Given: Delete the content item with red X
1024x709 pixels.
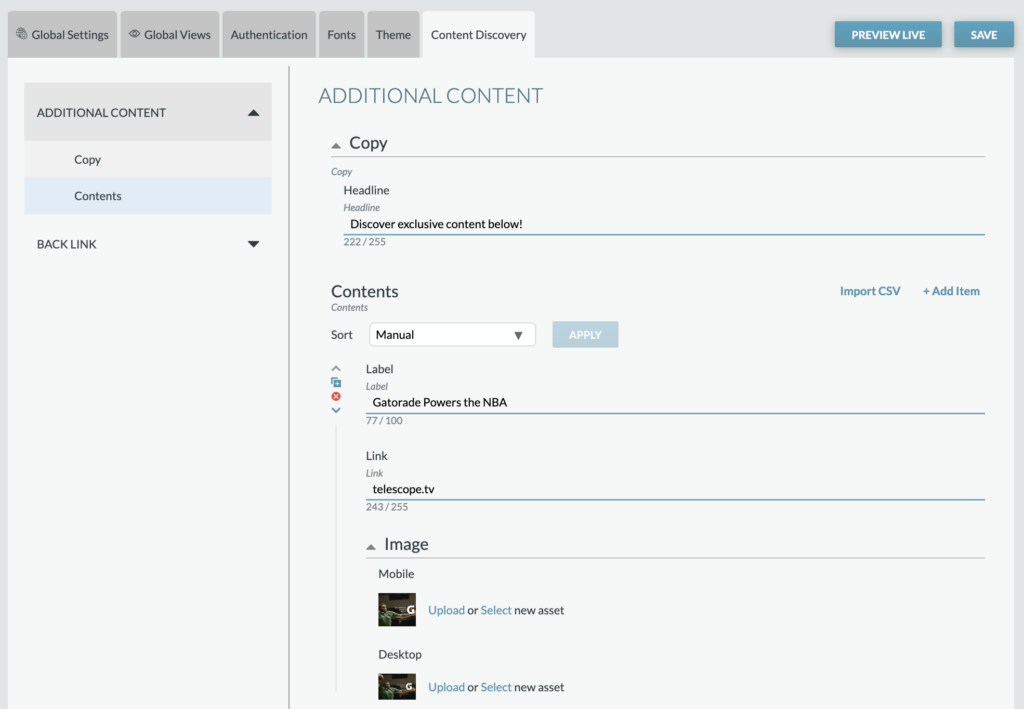Looking at the screenshot, I should [x=336, y=396].
